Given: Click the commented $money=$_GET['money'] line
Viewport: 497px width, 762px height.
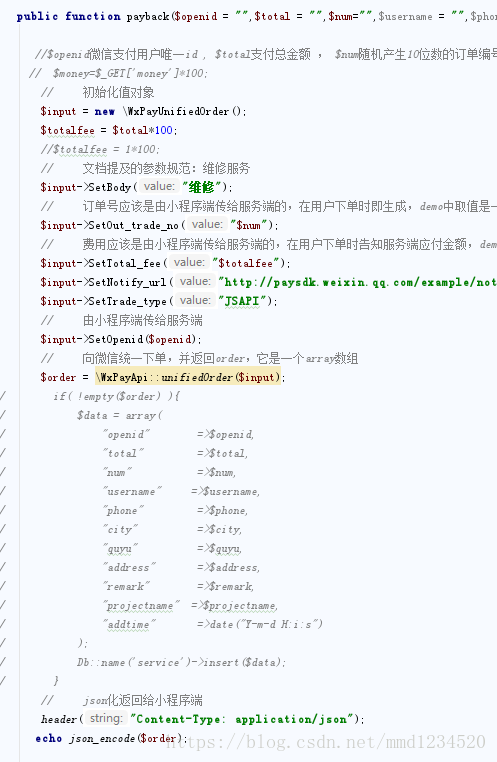Looking at the screenshot, I should (x=119, y=73).
